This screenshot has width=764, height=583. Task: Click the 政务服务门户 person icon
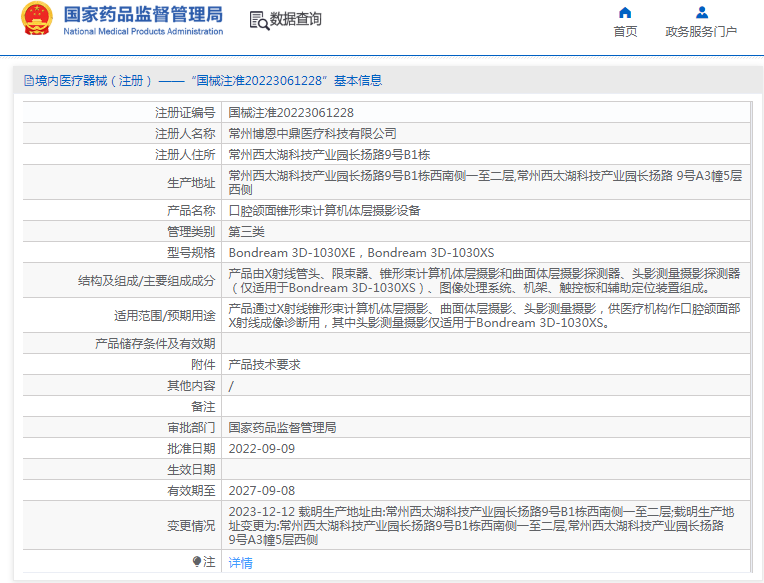click(702, 12)
